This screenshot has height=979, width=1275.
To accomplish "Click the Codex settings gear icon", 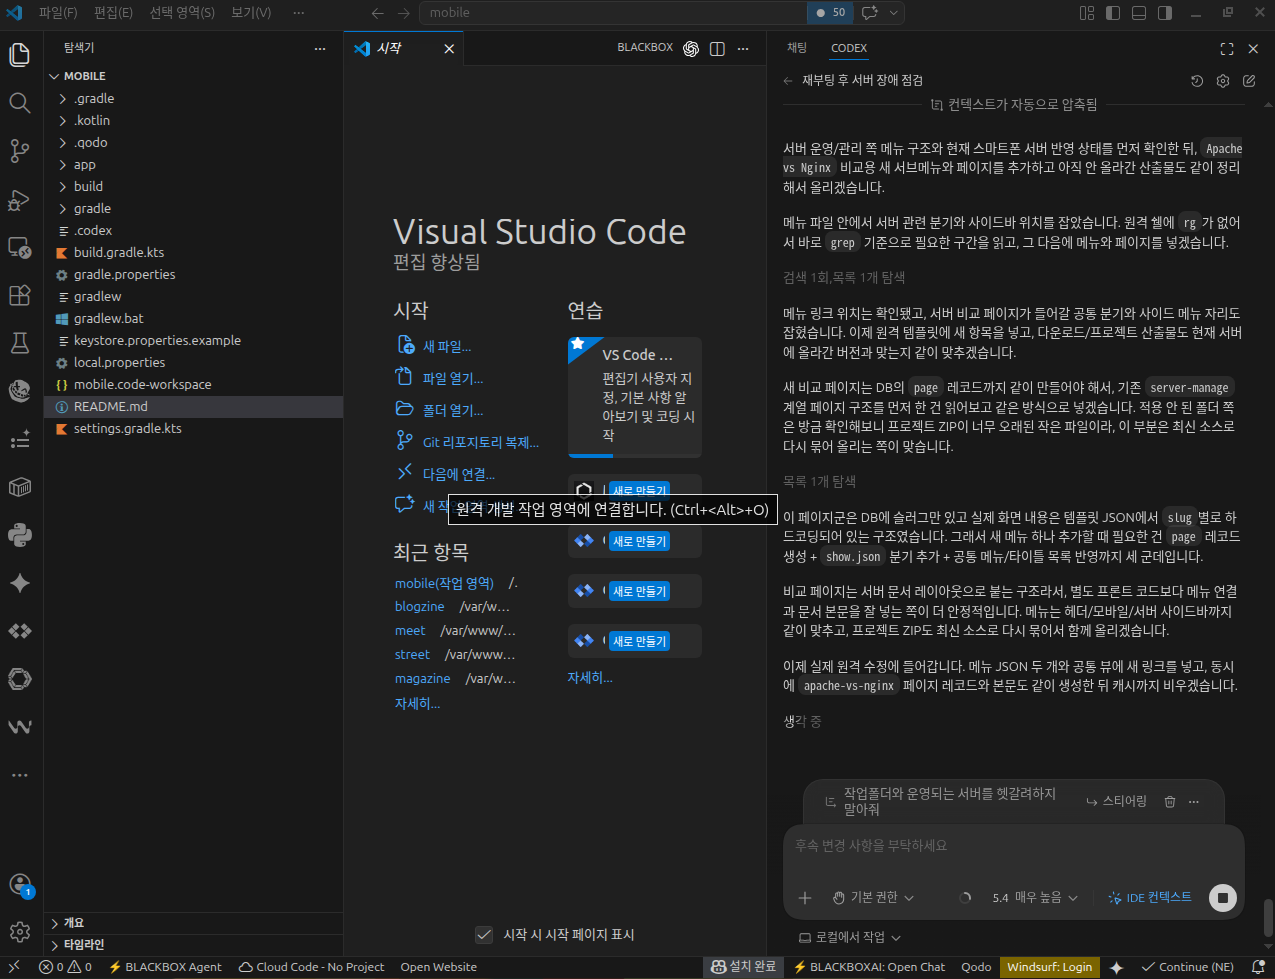I will click(1222, 81).
